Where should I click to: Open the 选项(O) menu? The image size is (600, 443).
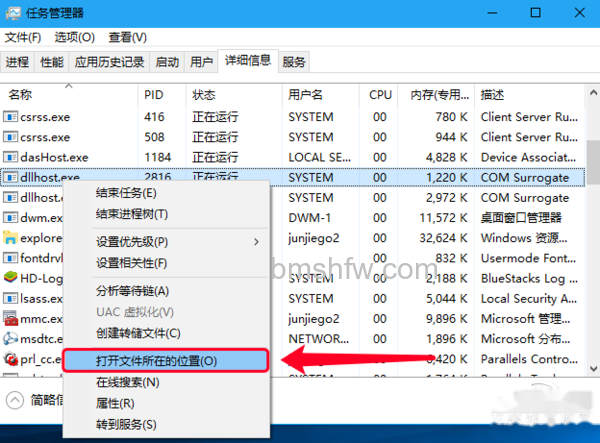(x=74, y=37)
